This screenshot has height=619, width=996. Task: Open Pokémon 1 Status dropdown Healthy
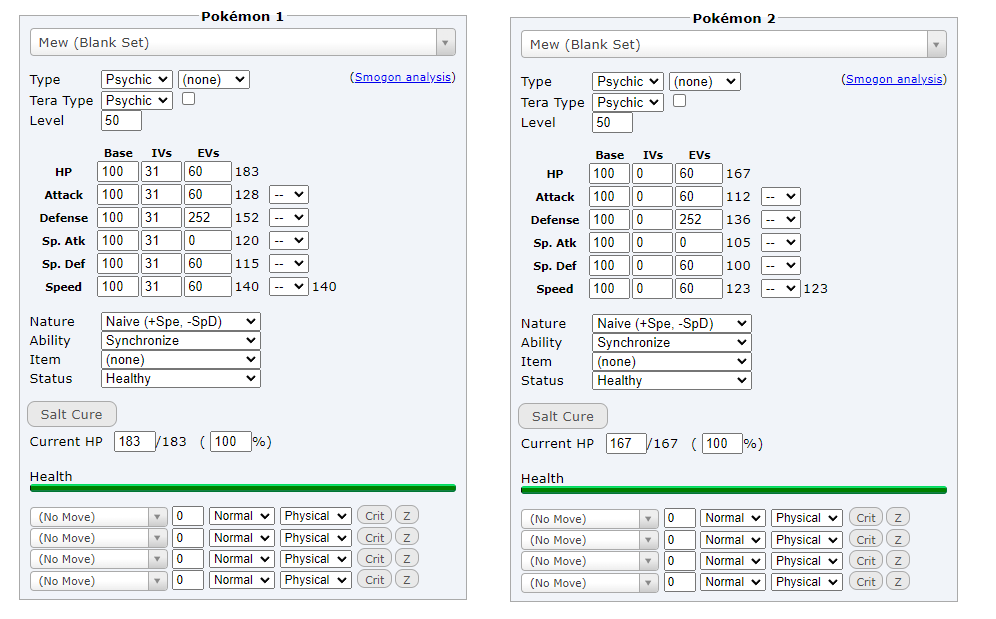(181, 379)
